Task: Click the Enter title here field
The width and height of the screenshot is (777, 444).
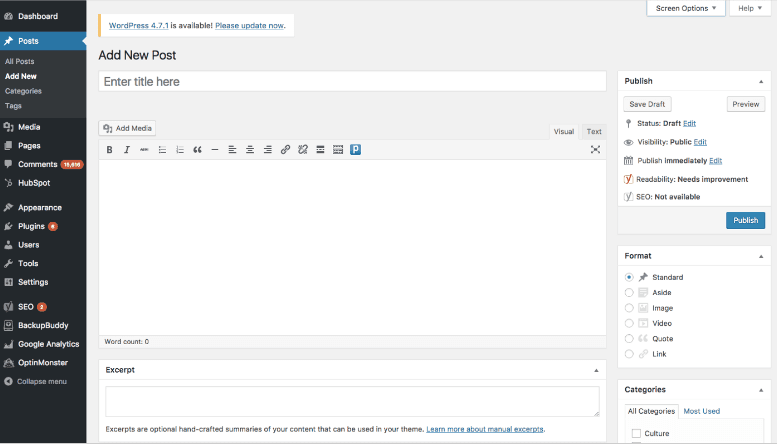Action: point(352,81)
